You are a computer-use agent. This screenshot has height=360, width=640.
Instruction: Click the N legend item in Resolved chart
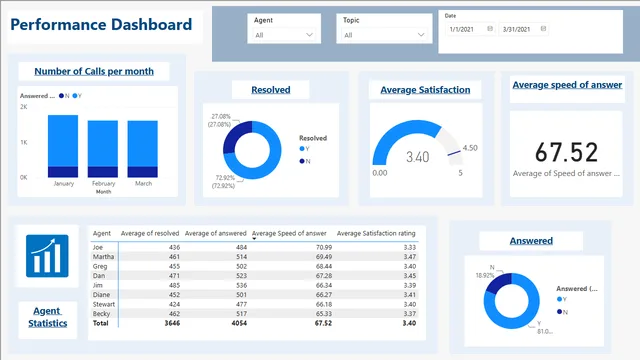(x=305, y=161)
